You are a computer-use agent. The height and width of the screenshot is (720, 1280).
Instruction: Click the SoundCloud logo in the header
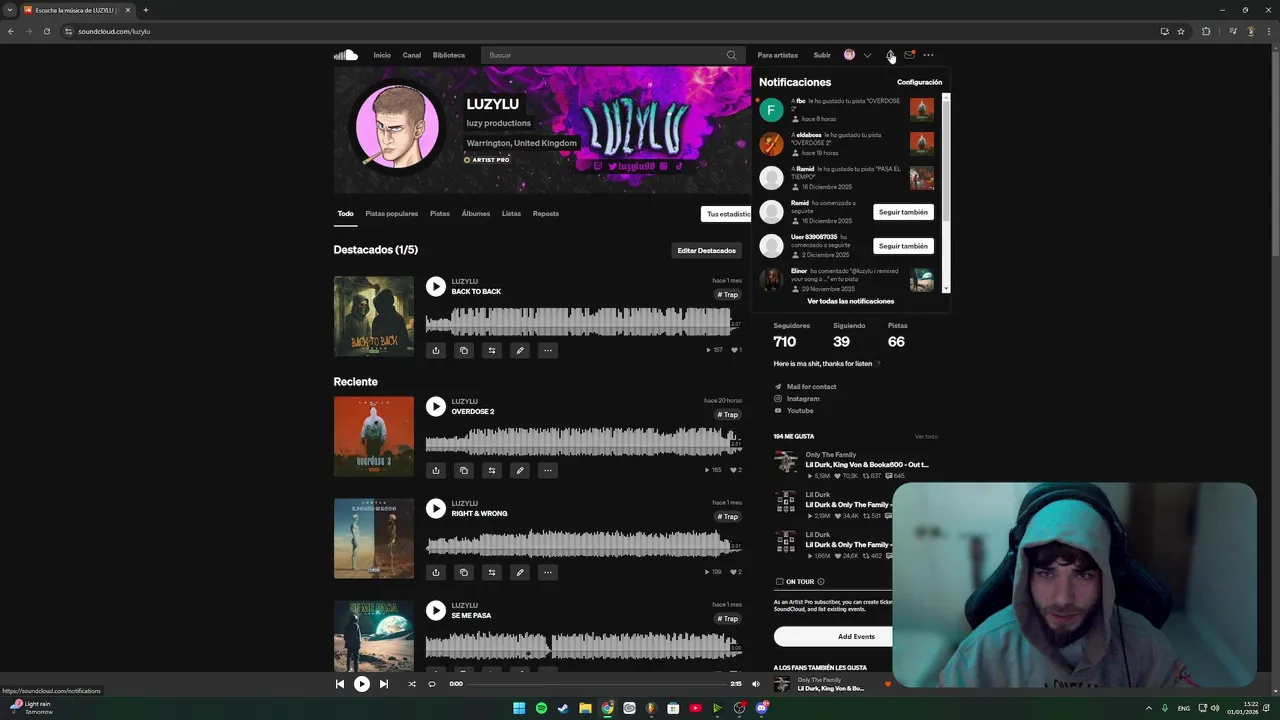click(346, 55)
